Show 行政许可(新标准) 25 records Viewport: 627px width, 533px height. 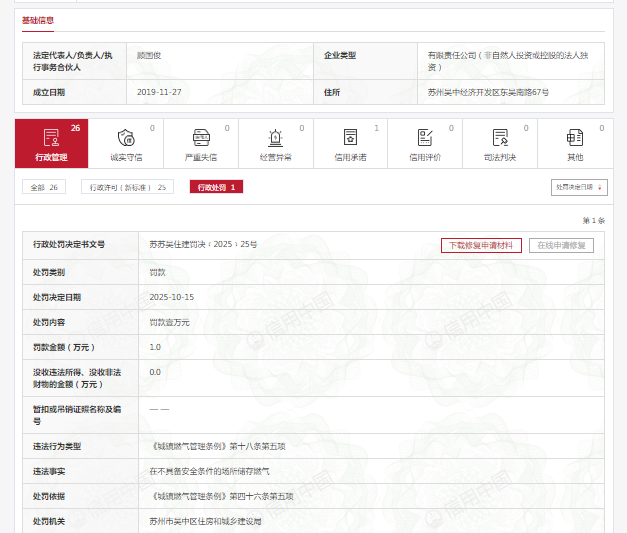128,187
